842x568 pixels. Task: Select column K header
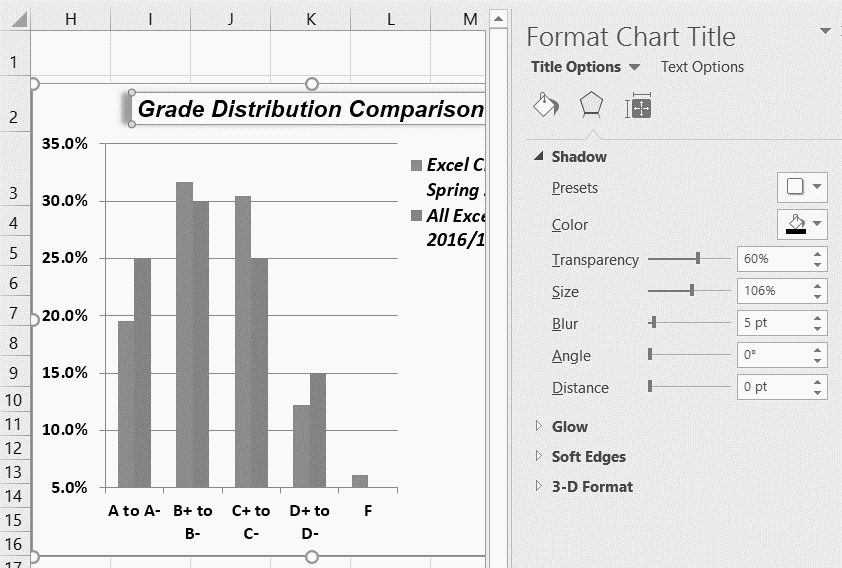point(310,19)
